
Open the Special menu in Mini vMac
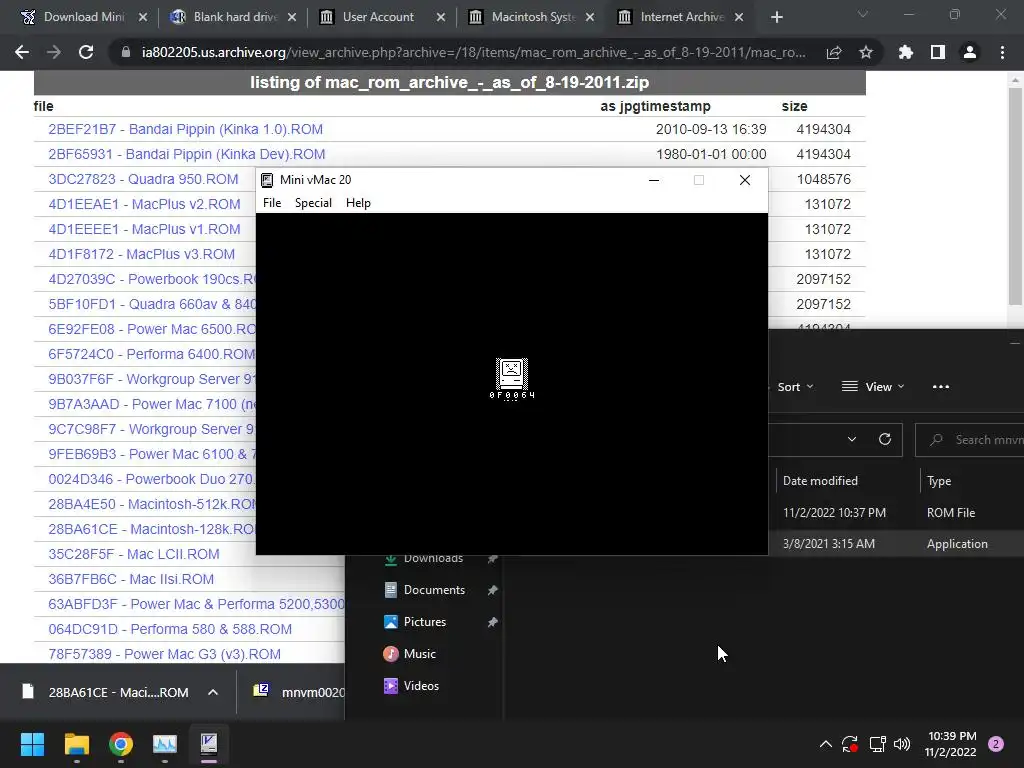tap(313, 202)
